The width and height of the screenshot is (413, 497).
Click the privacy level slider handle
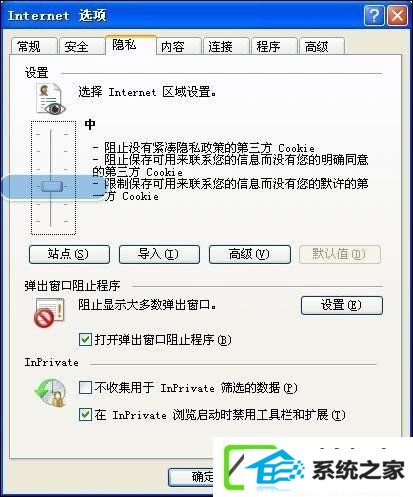pos(52,186)
